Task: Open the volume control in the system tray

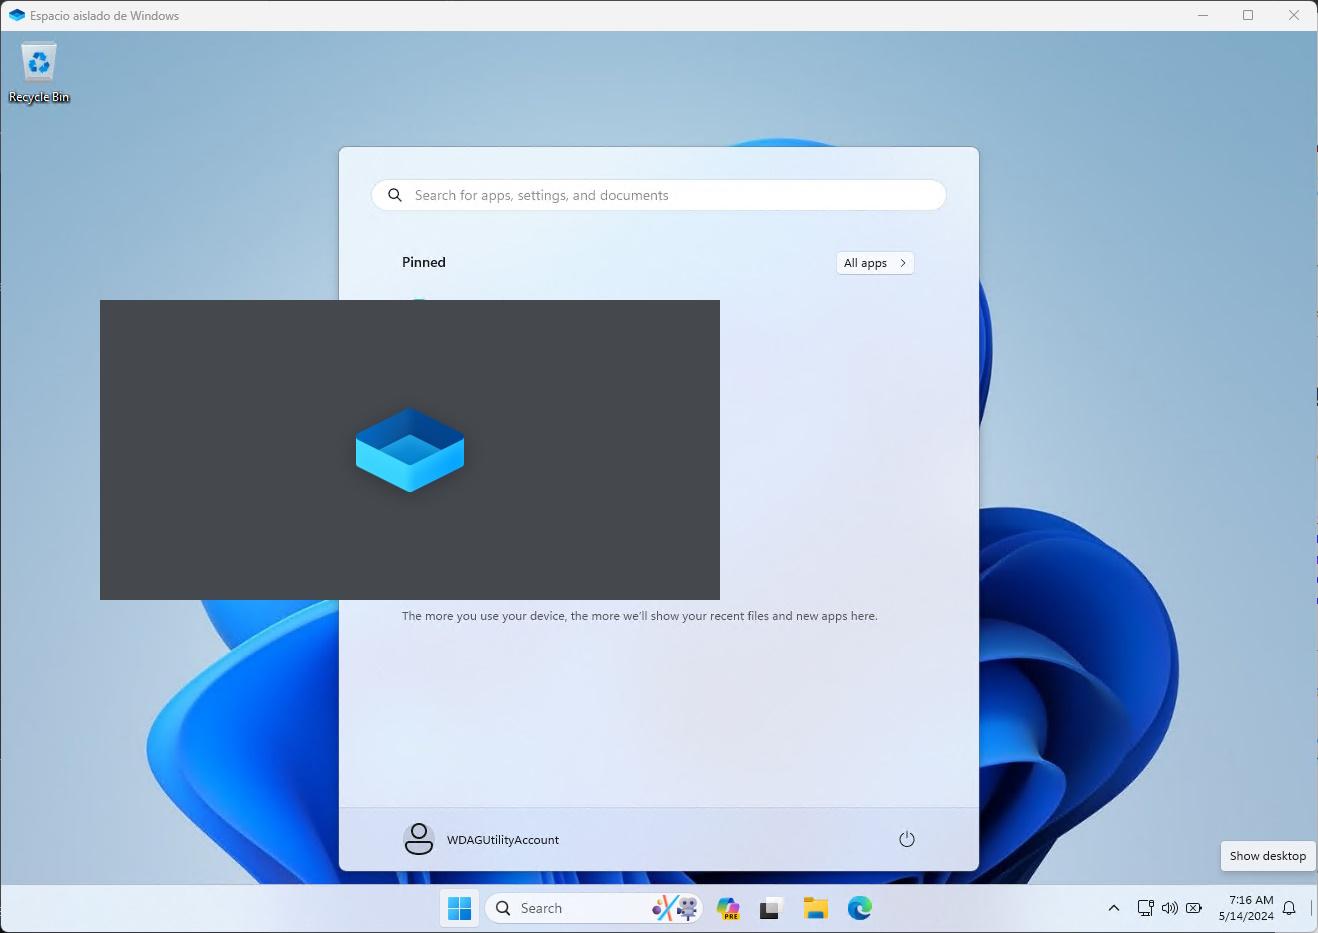Action: pyautogui.click(x=1170, y=908)
